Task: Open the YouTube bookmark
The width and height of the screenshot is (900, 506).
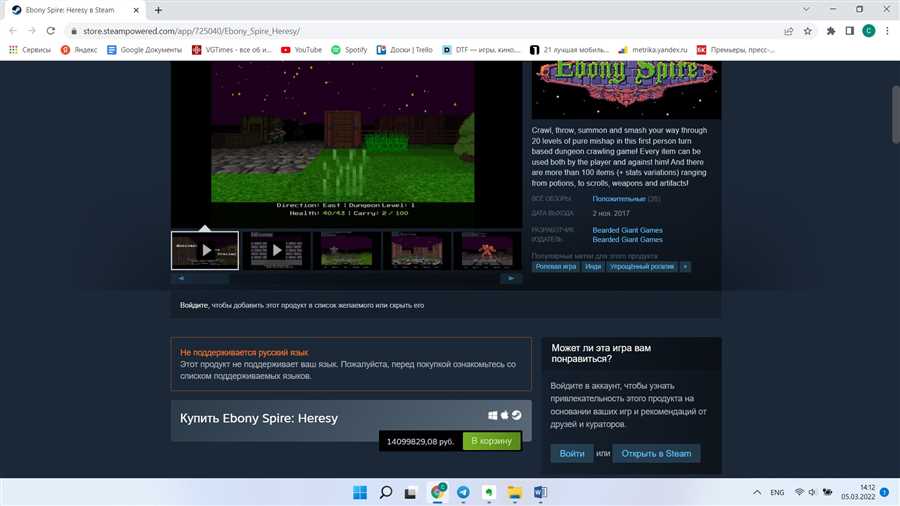Action: (301, 50)
